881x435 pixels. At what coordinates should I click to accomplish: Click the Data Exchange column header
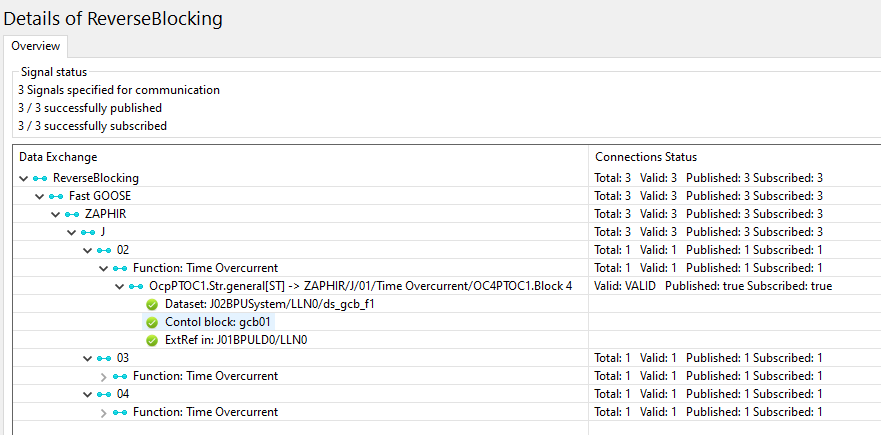point(58,157)
